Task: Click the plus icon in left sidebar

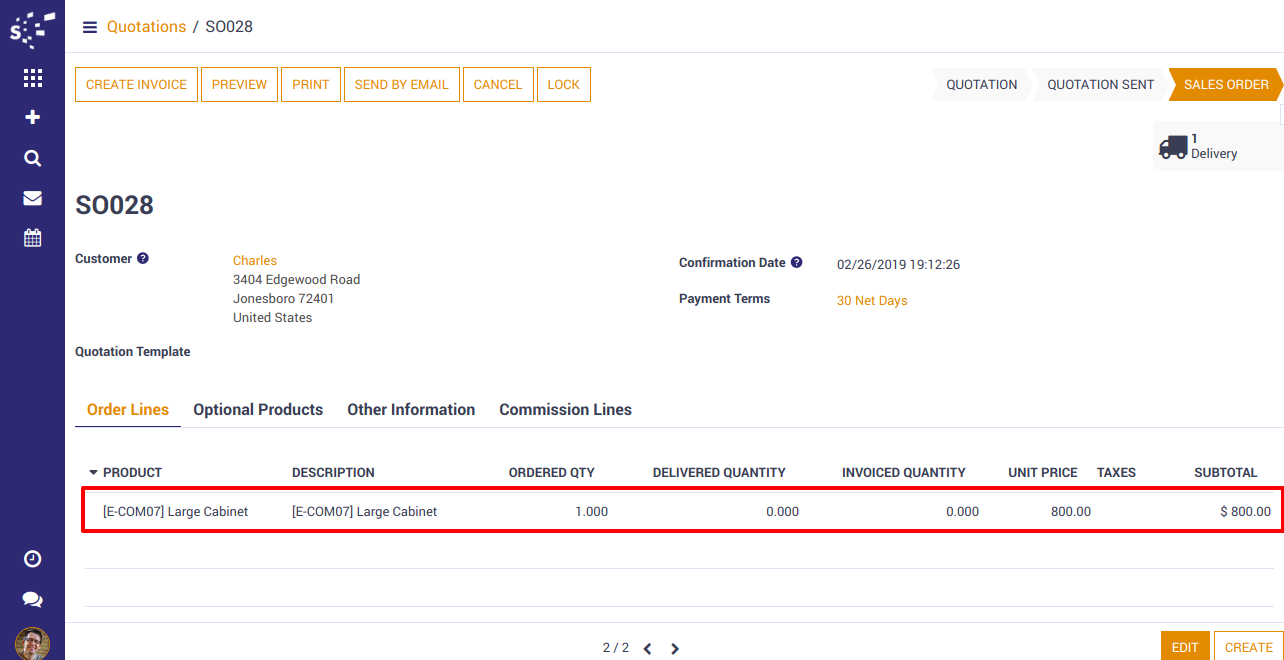Action: click(32, 117)
